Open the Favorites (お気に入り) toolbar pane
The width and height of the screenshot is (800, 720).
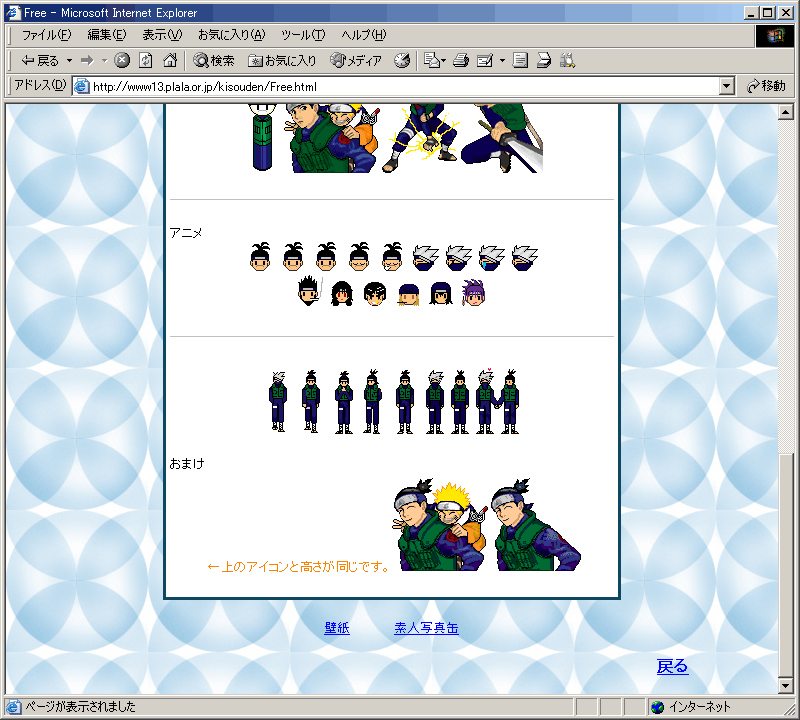coord(282,61)
